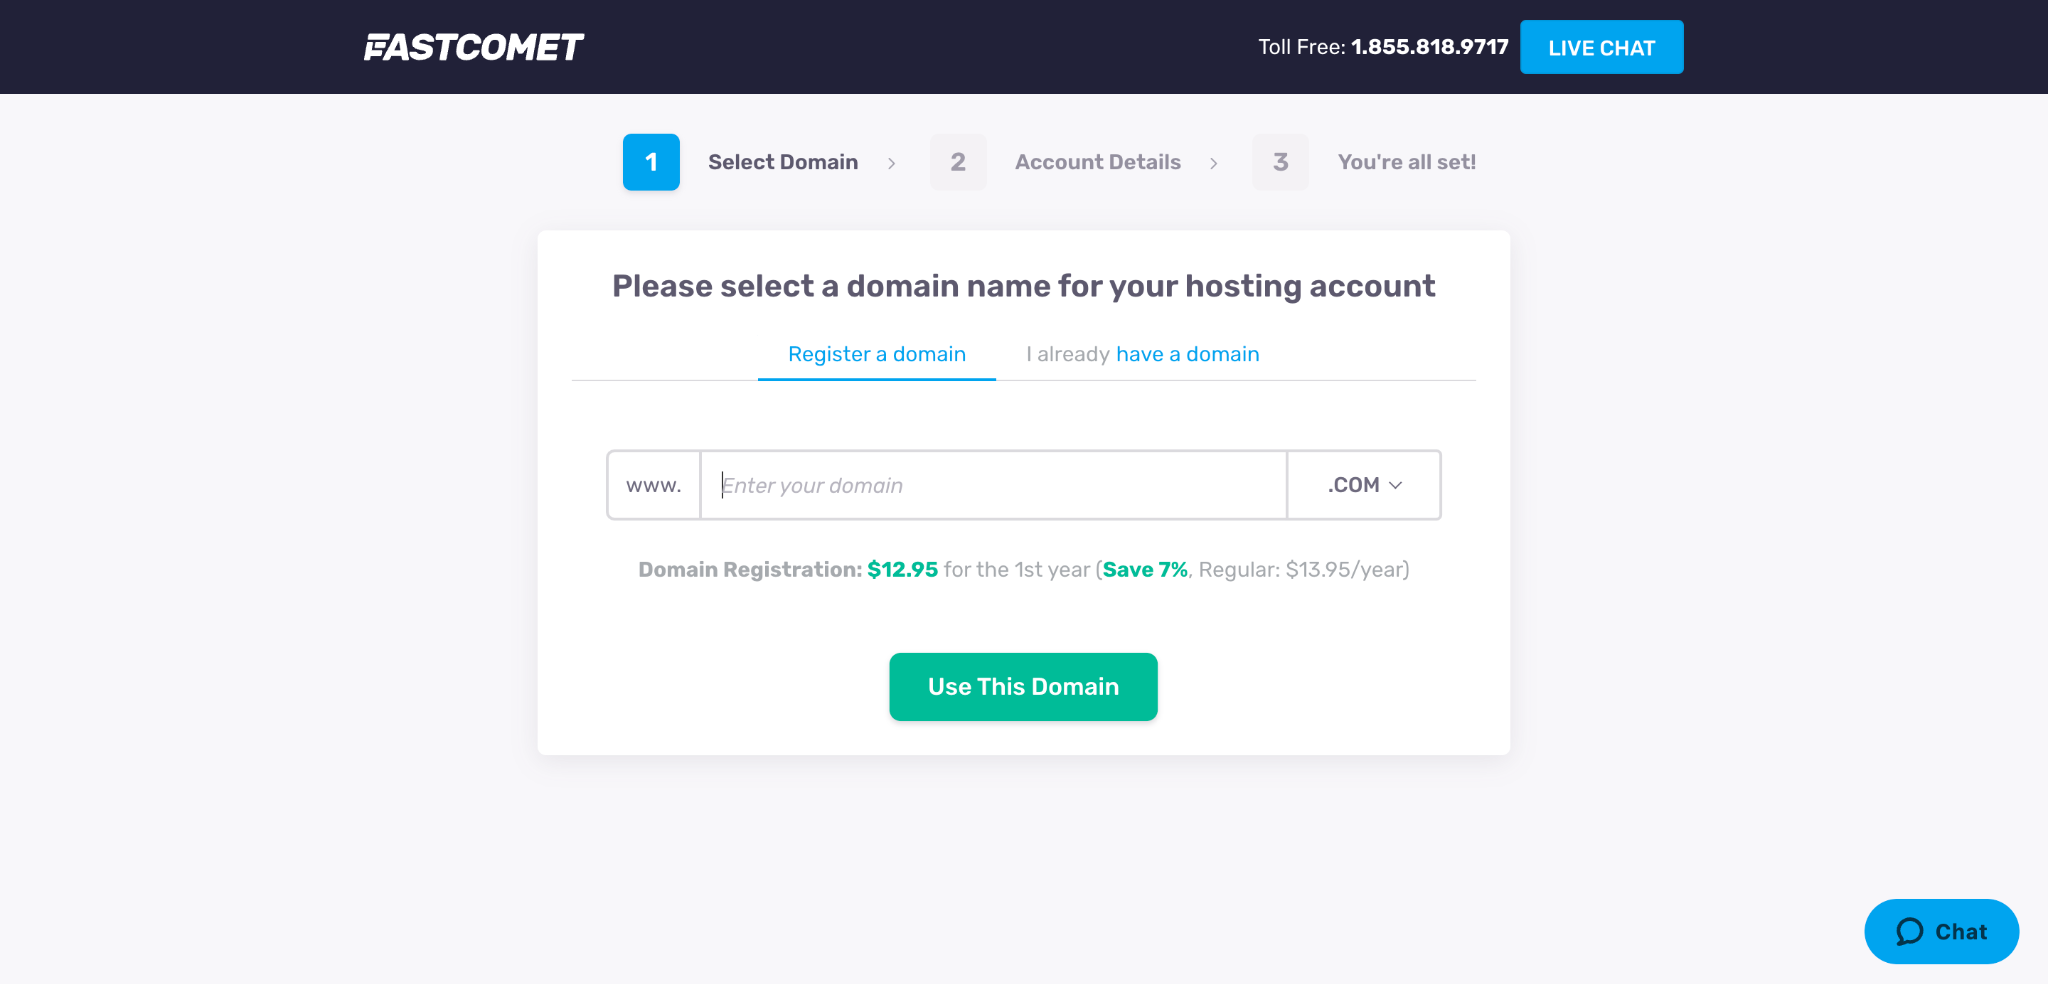Viewport: 2048px width, 984px height.
Task: Click the step 2 number badge
Action: pyautogui.click(x=958, y=162)
